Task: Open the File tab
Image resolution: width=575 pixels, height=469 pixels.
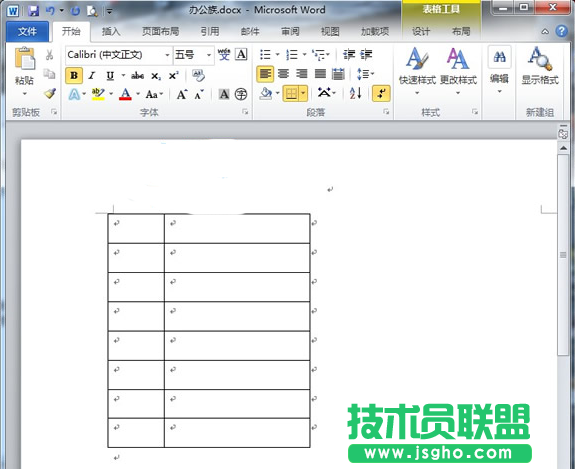Action: [x=28, y=32]
